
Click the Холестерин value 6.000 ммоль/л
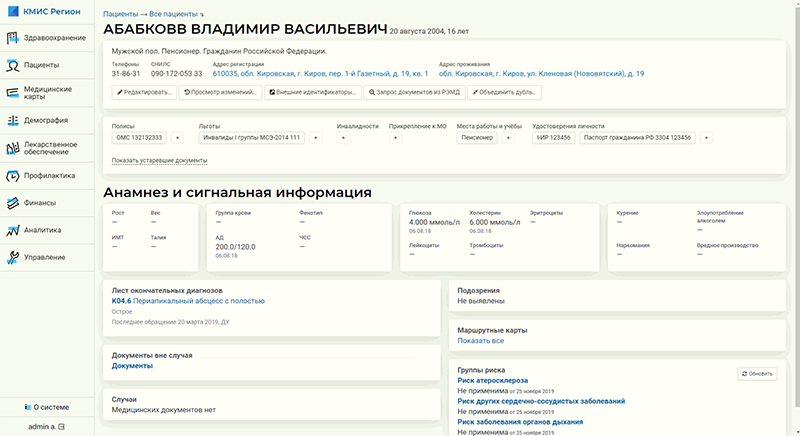point(495,222)
